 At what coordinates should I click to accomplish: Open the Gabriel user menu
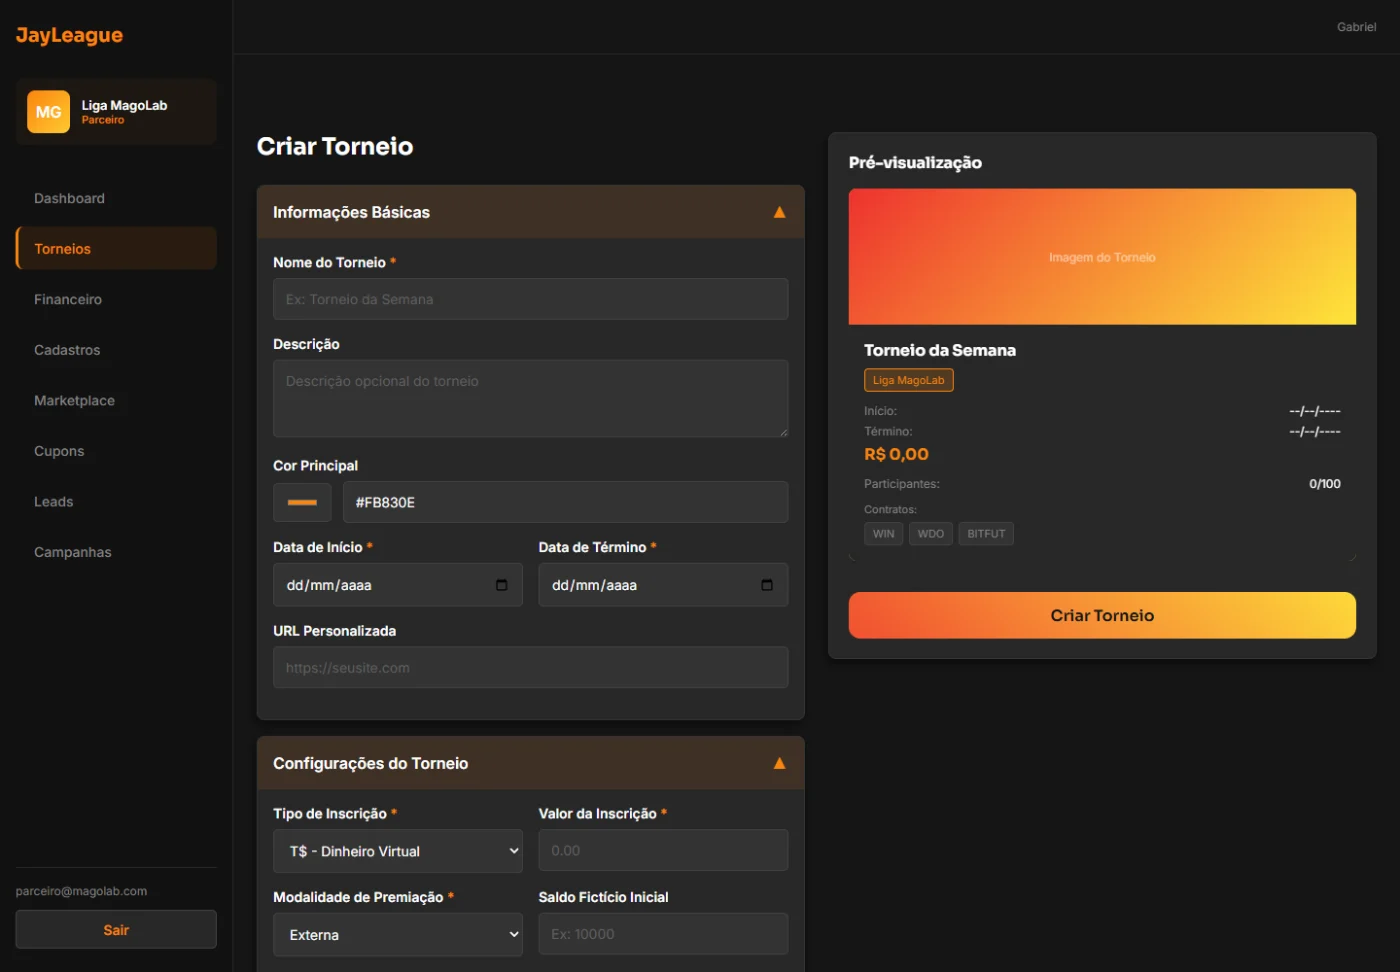[x=1356, y=27]
